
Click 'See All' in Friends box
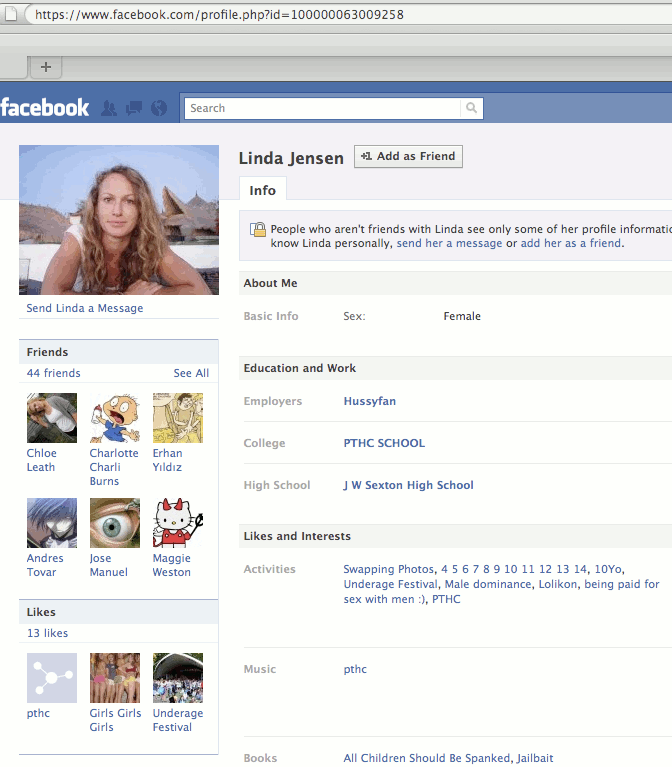coord(191,373)
